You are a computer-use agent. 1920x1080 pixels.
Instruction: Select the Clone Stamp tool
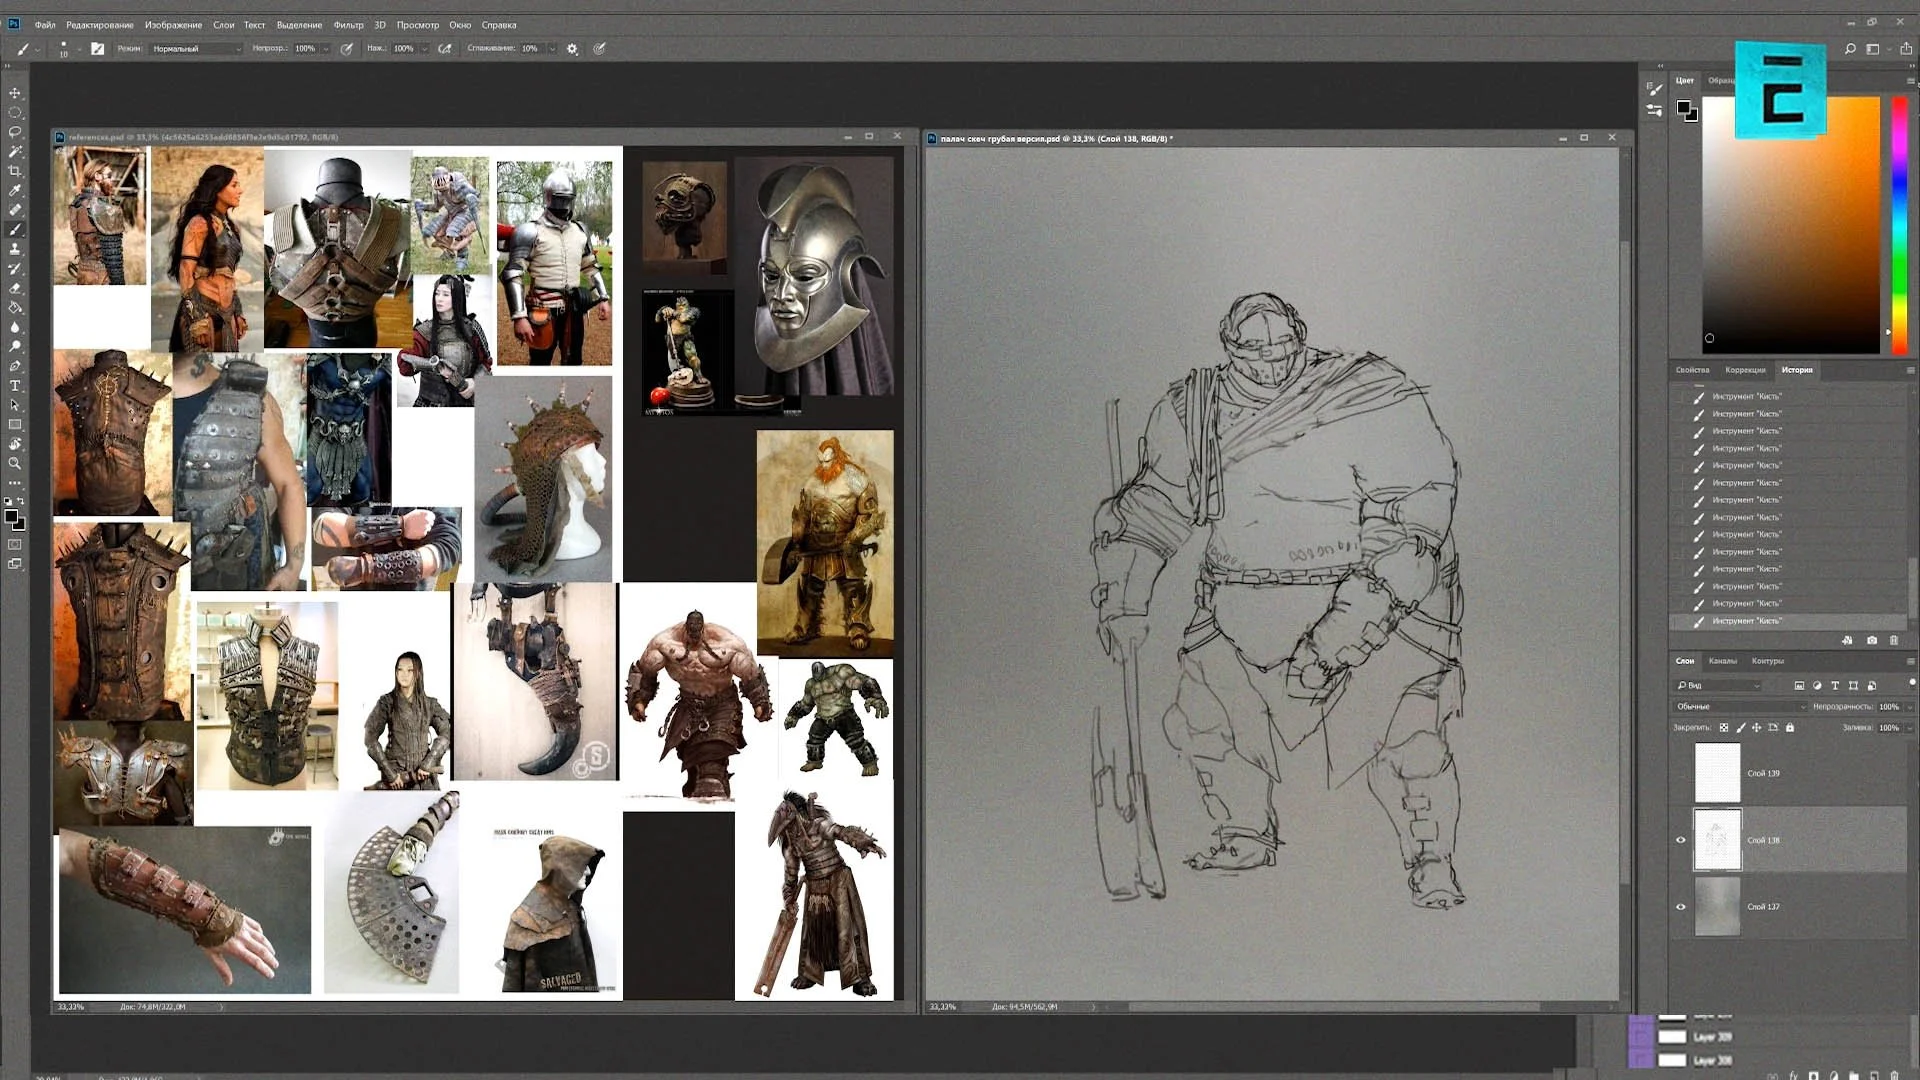click(15, 249)
